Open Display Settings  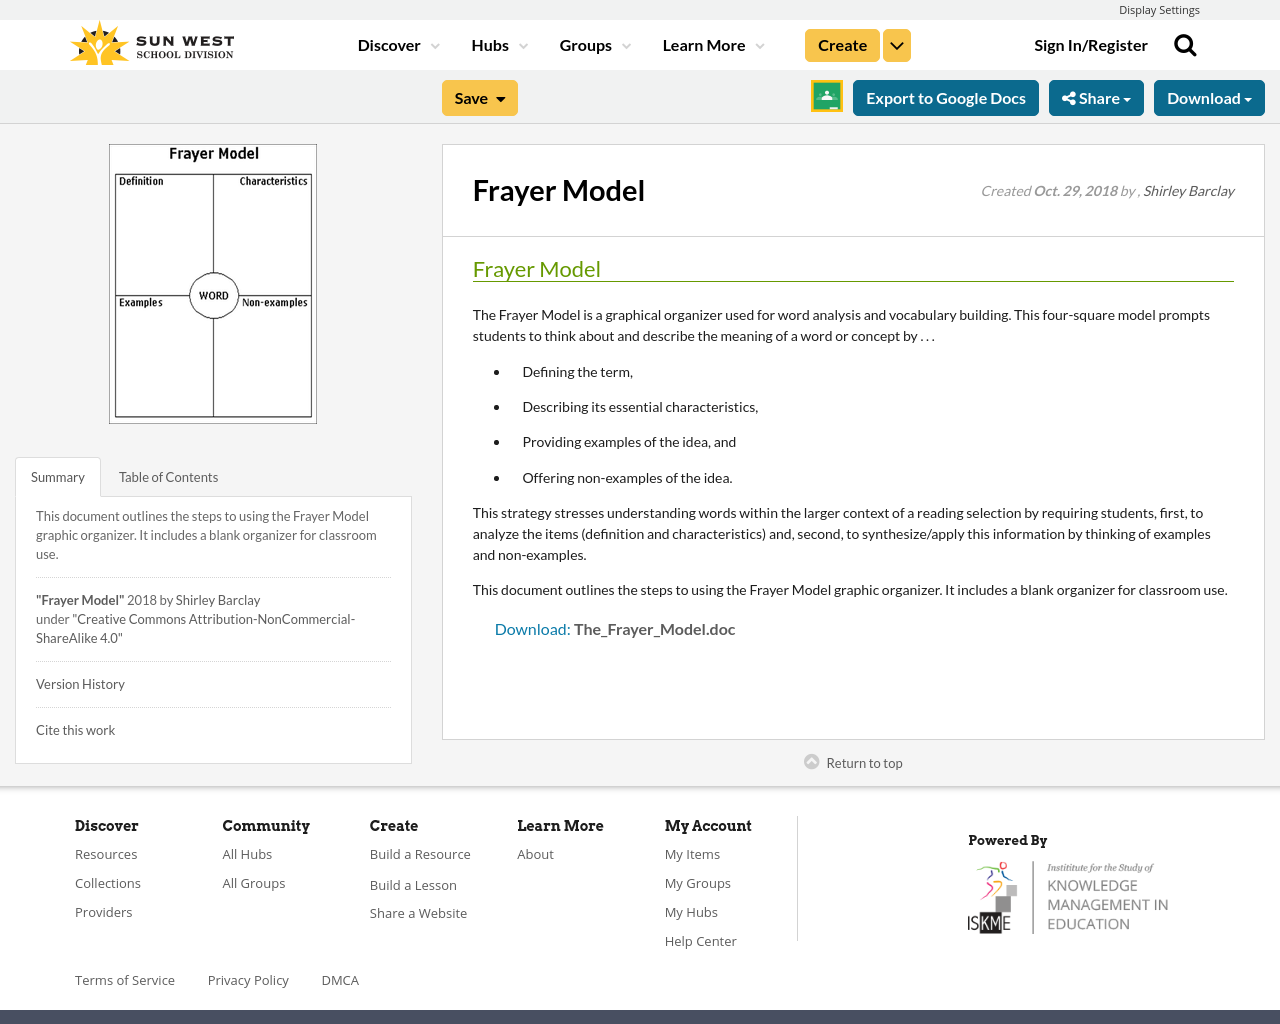point(1159,9)
